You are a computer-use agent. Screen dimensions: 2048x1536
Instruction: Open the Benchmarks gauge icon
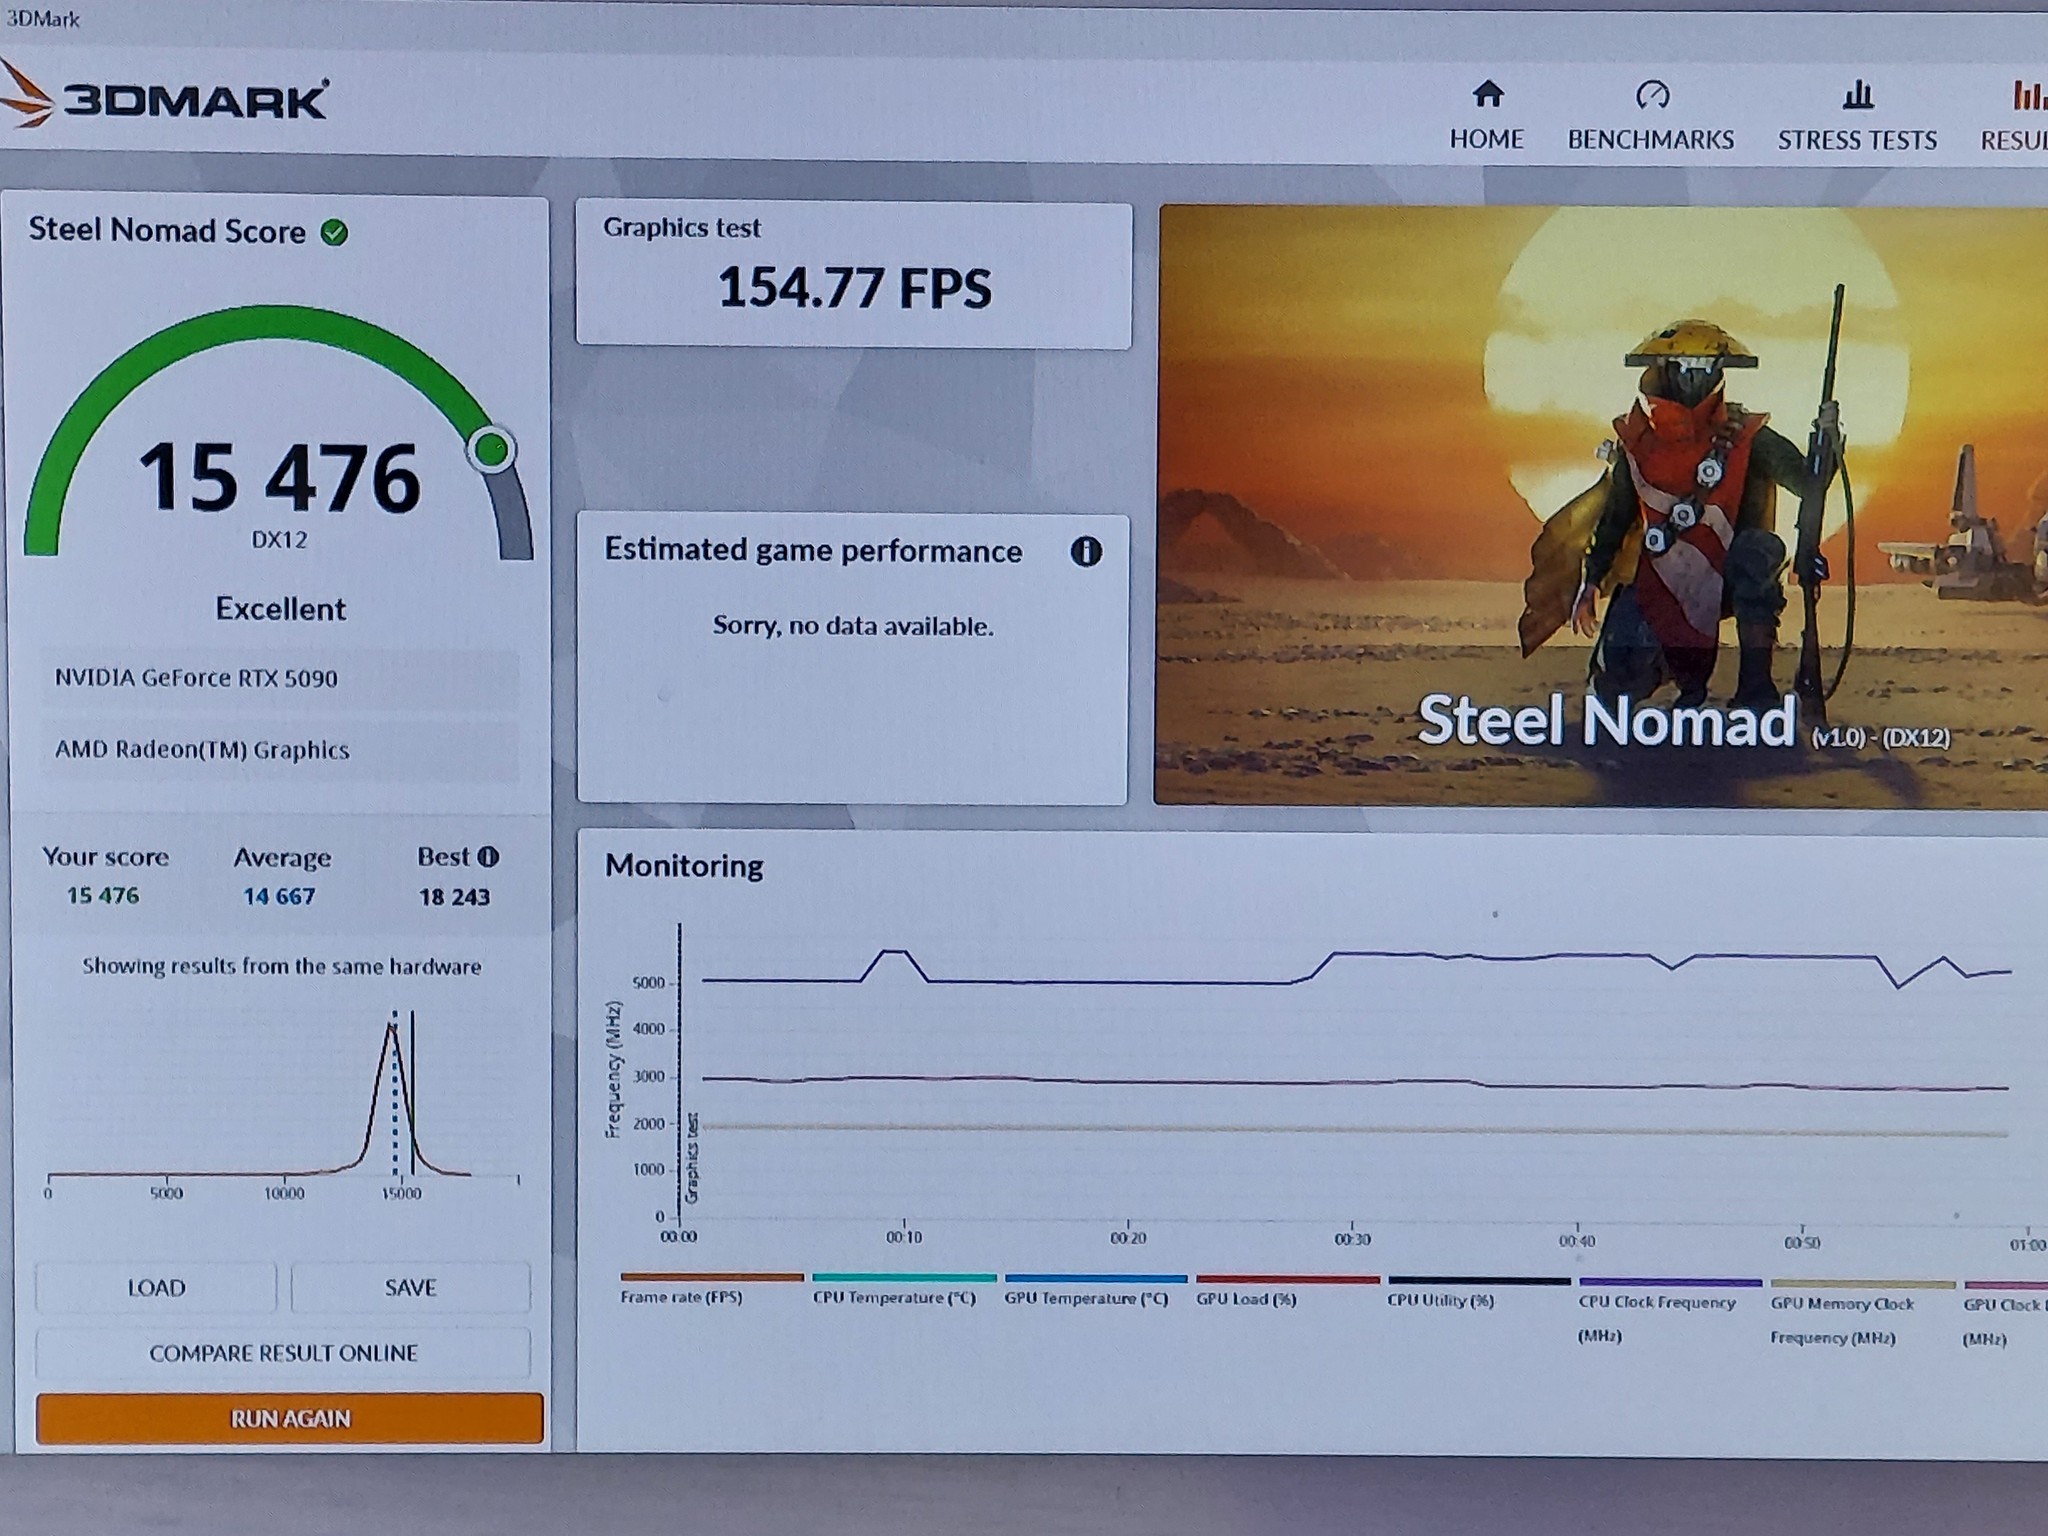point(1651,96)
